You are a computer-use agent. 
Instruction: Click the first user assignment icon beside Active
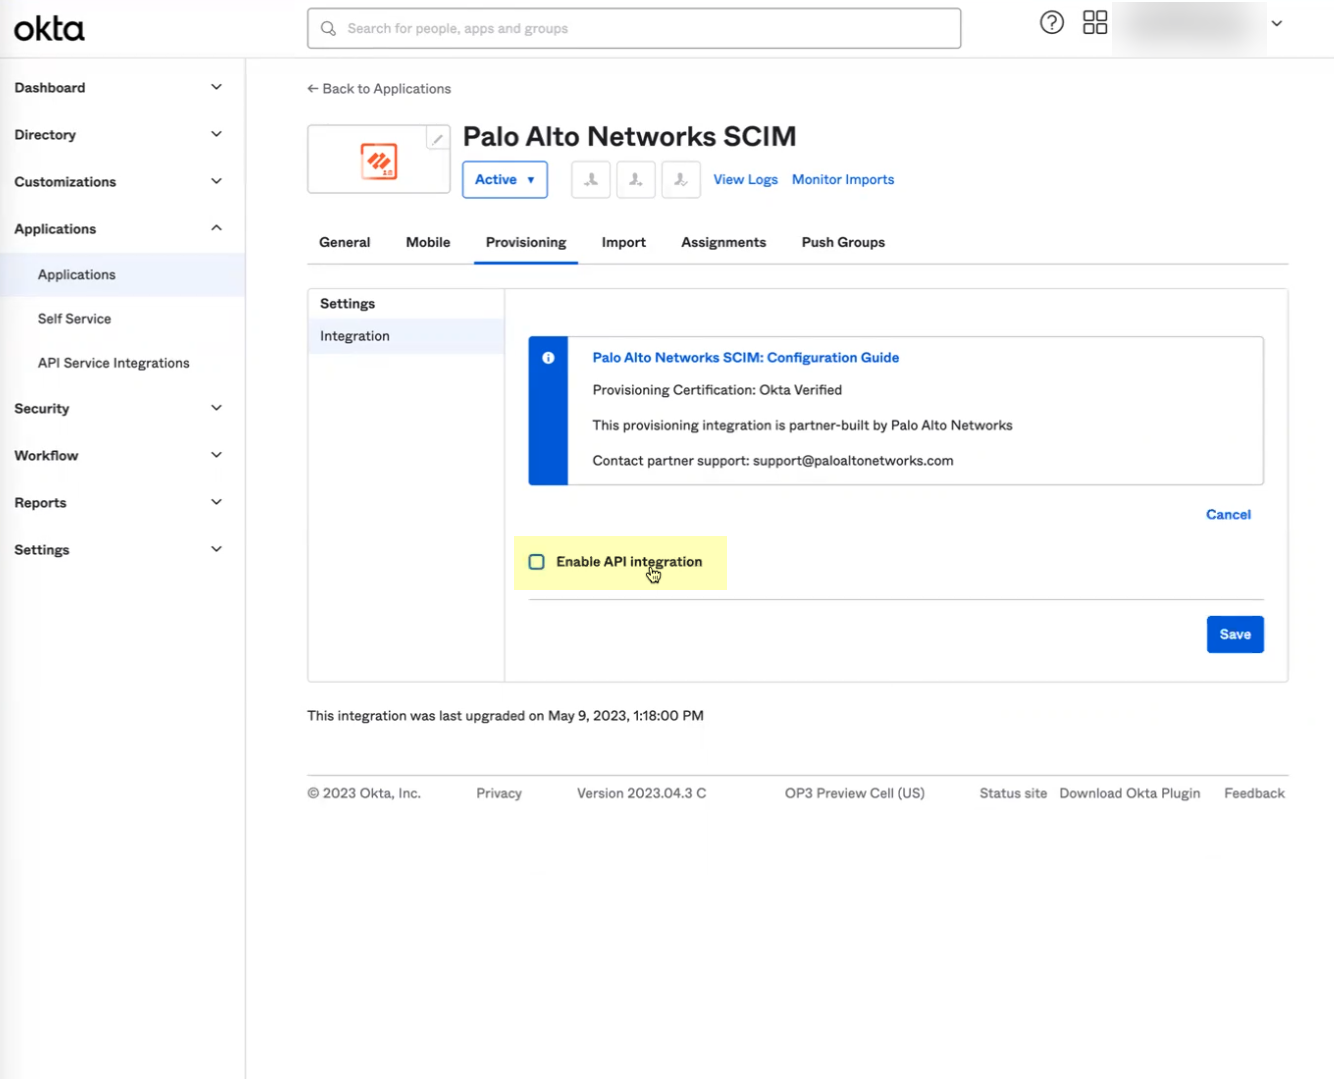(x=590, y=179)
